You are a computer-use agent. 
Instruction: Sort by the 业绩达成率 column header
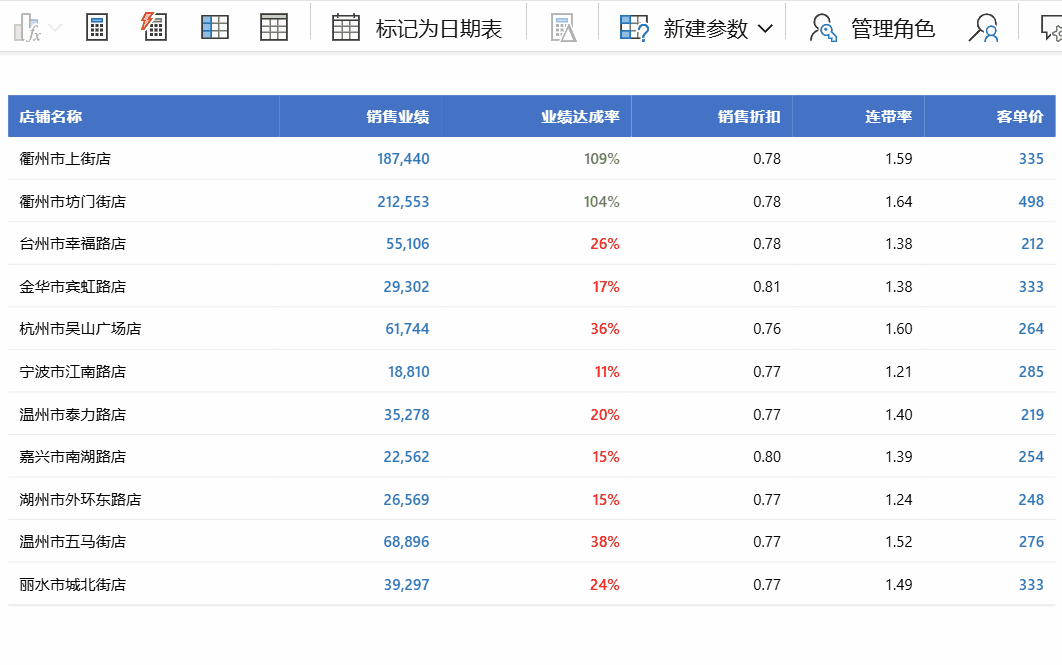click(580, 116)
